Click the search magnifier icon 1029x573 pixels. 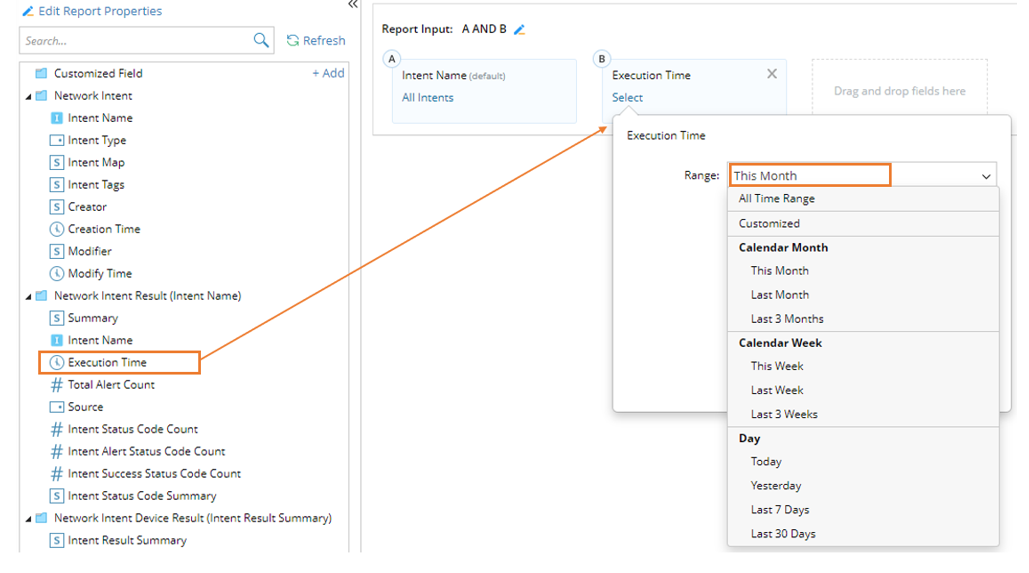point(261,40)
